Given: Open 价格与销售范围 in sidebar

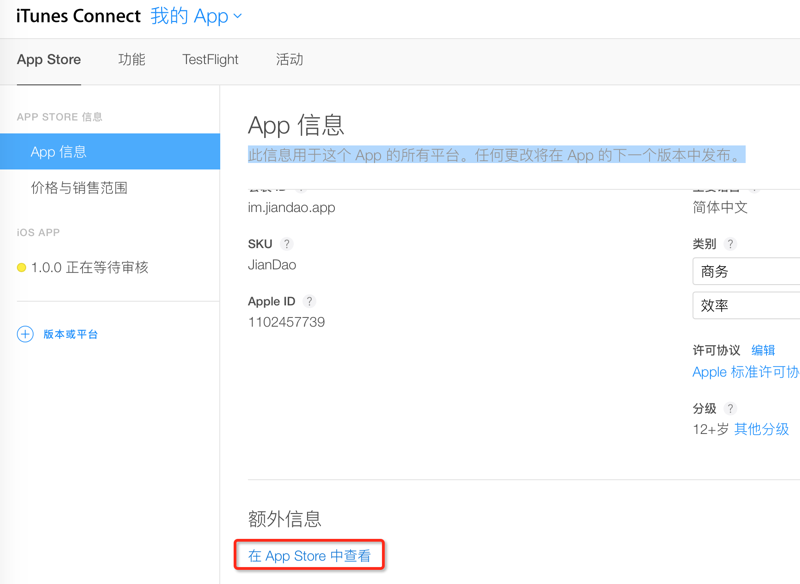Looking at the screenshot, I should coord(79,188).
